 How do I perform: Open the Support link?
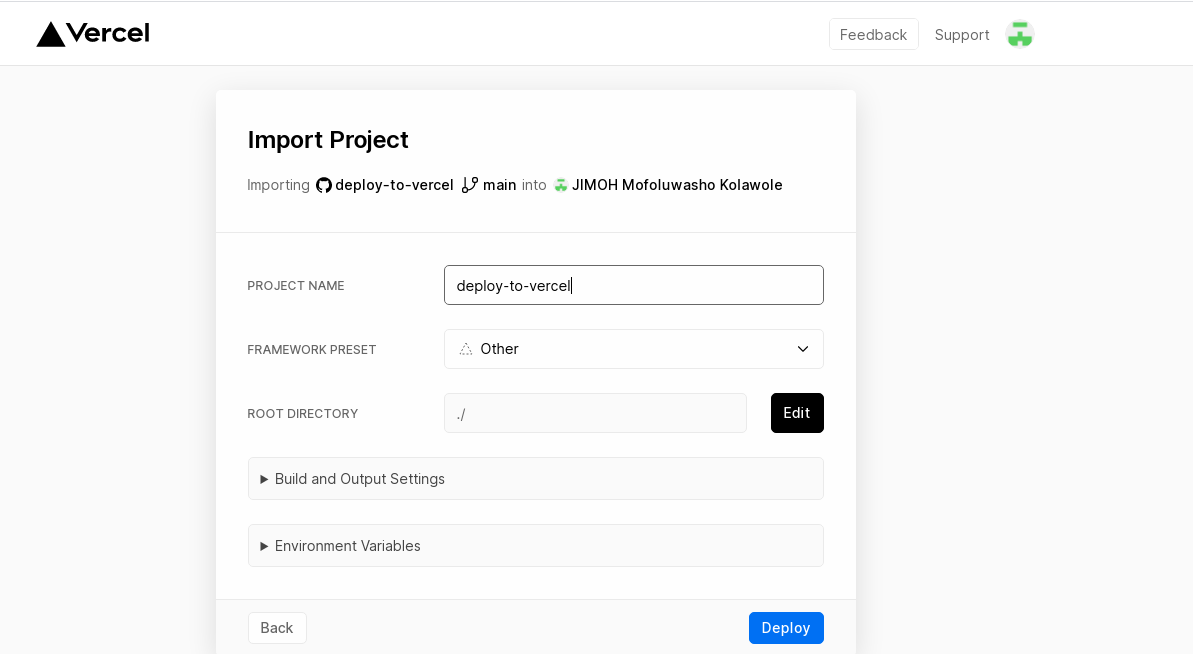[x=962, y=35]
